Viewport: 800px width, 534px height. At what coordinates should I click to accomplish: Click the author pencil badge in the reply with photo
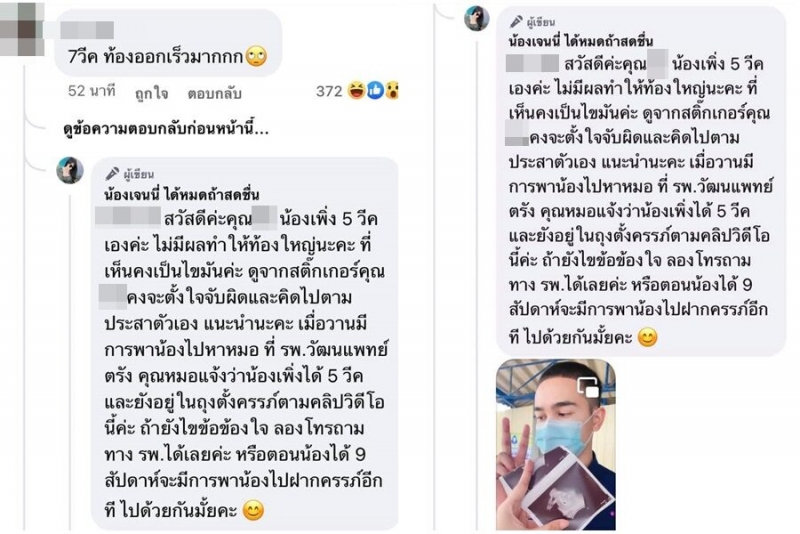(516, 21)
